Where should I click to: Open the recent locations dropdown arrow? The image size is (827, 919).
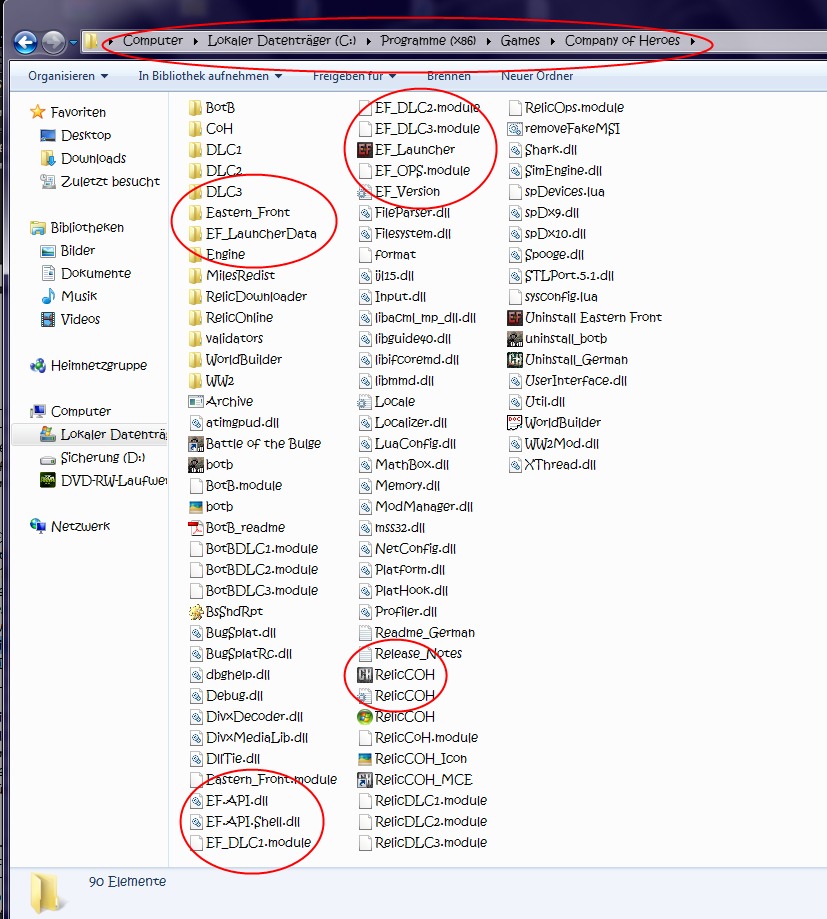73,42
